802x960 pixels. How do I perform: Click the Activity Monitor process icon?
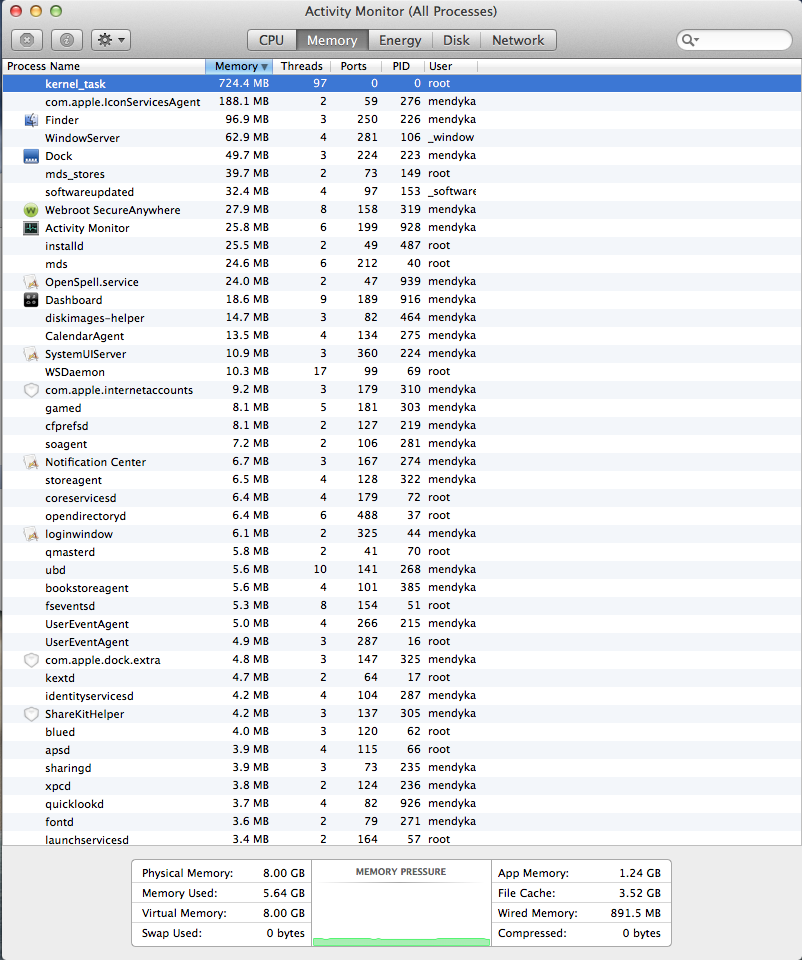[31, 228]
